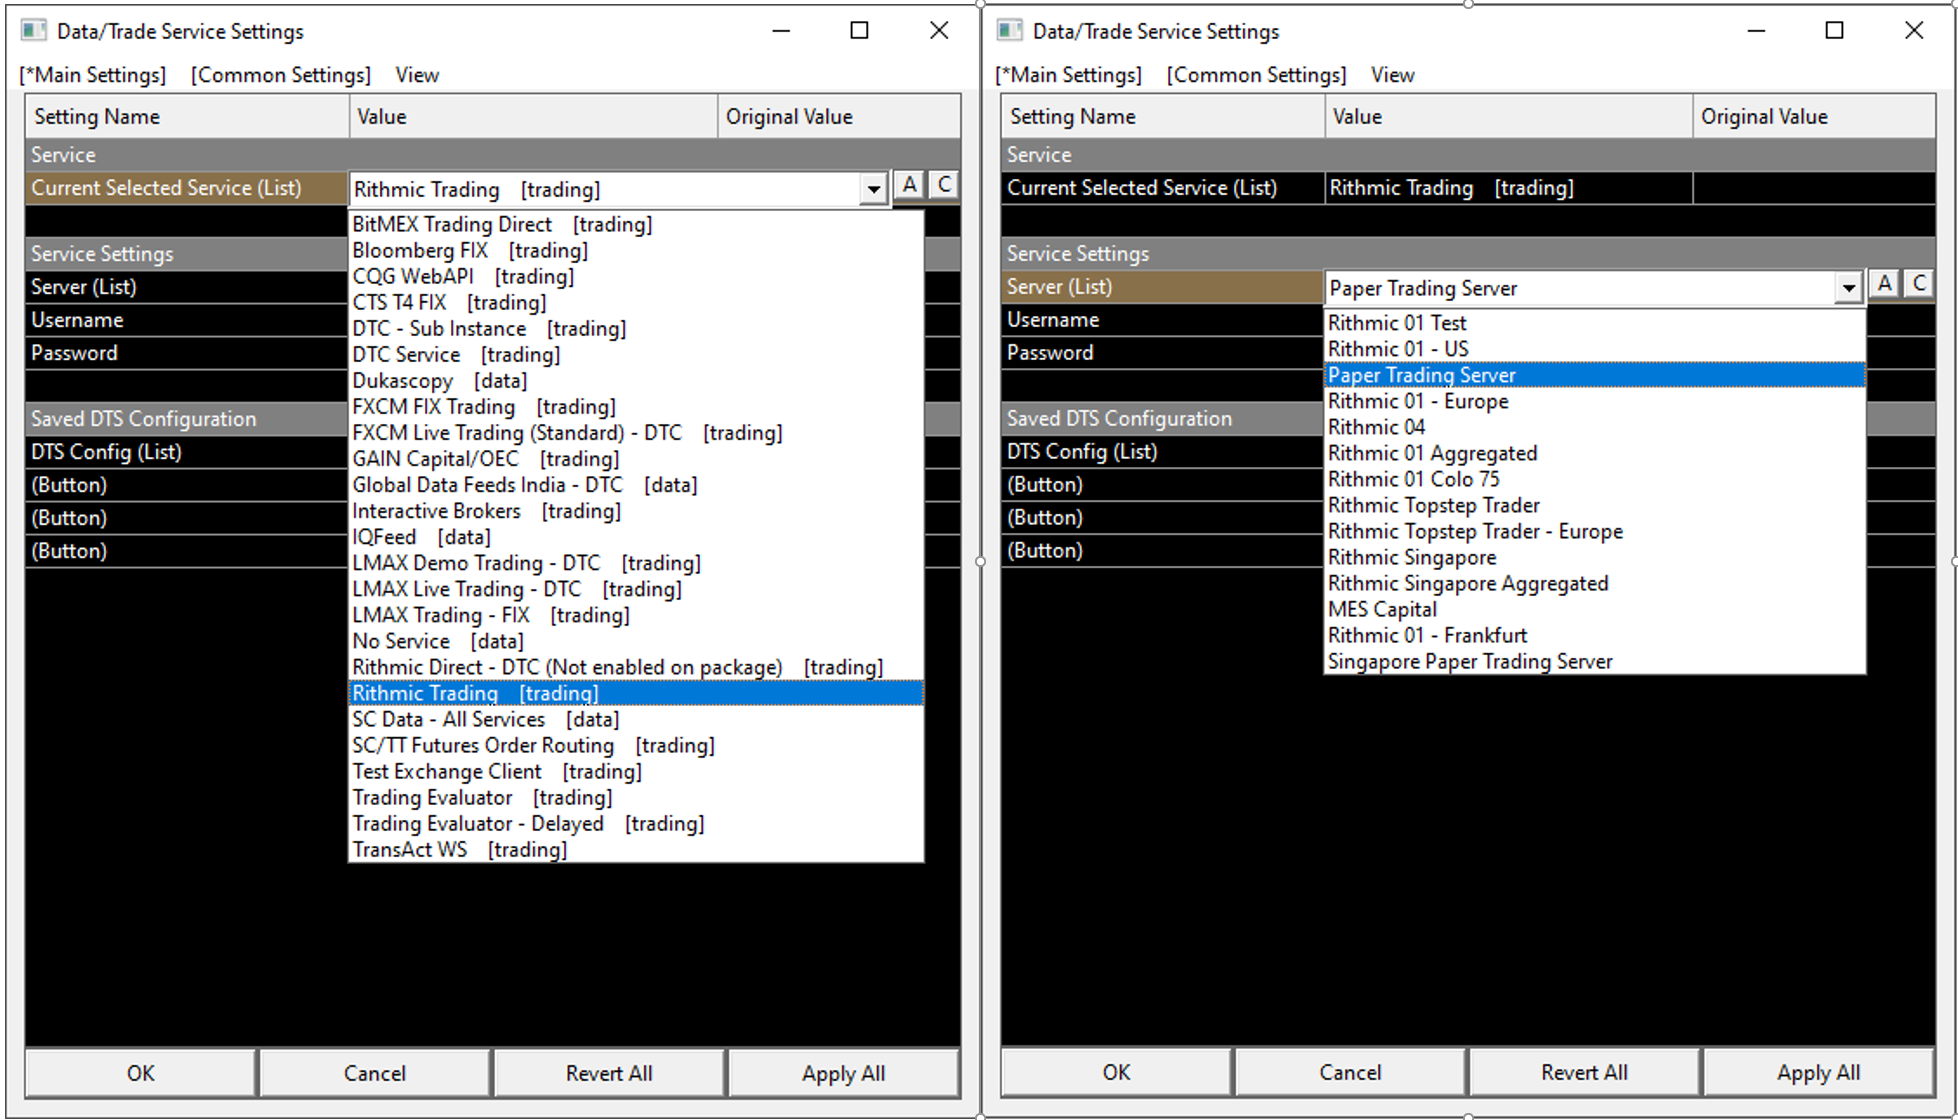Viewport: 1958px width, 1120px height.
Task: Open View menu in the right window
Action: (1392, 75)
